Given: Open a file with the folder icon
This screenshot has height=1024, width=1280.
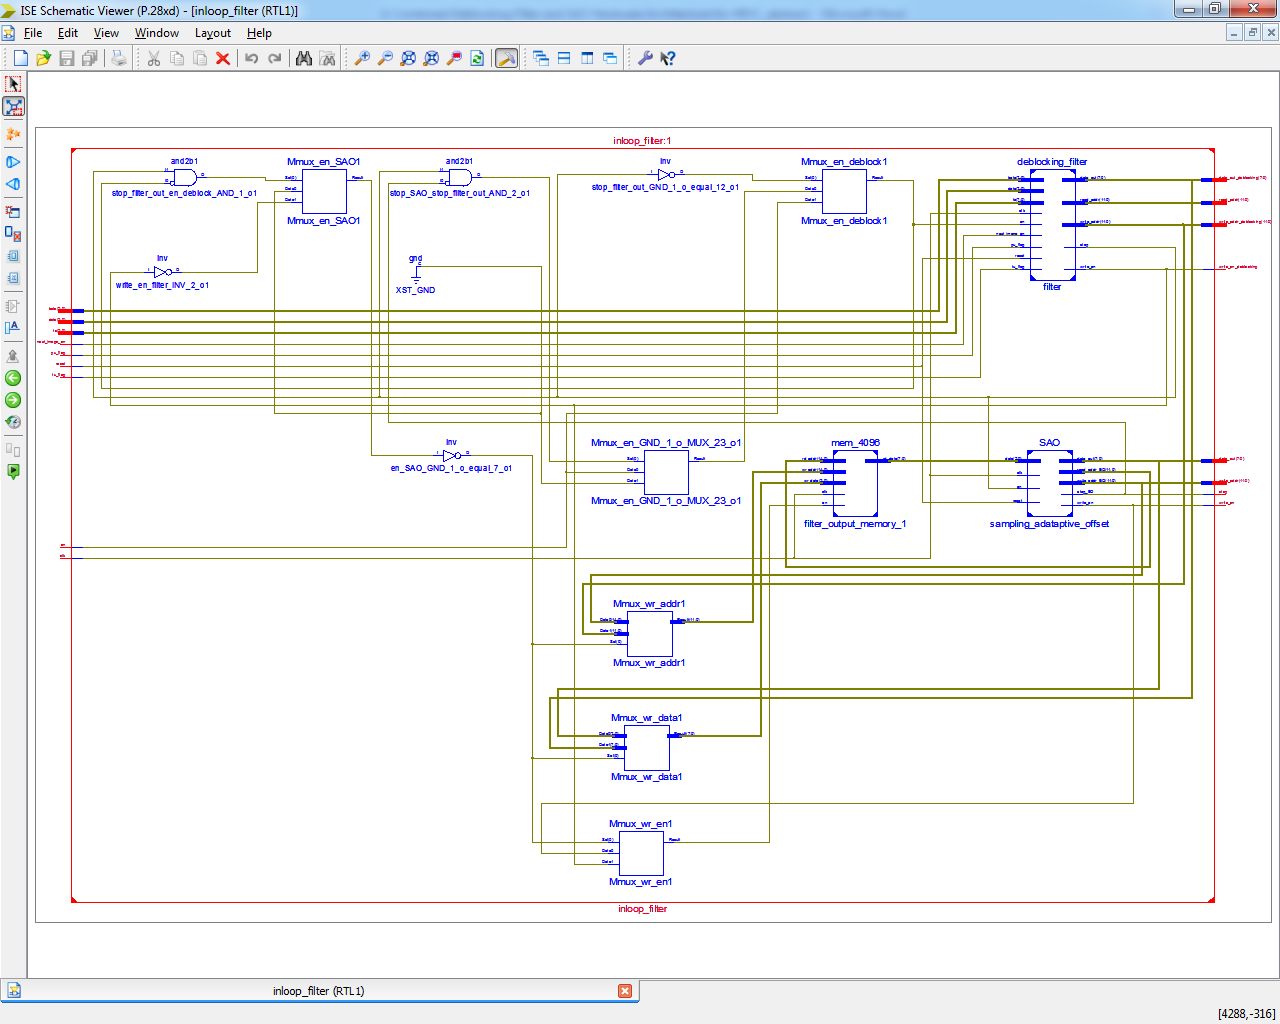Looking at the screenshot, I should [43, 58].
